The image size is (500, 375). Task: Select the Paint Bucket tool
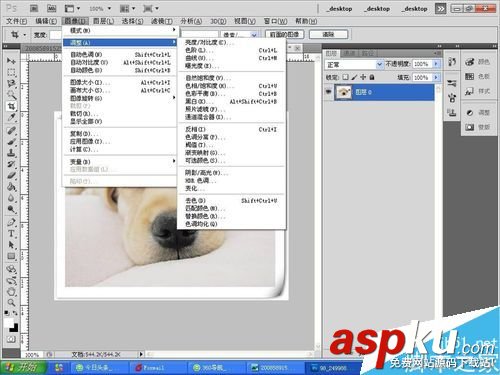11,187
